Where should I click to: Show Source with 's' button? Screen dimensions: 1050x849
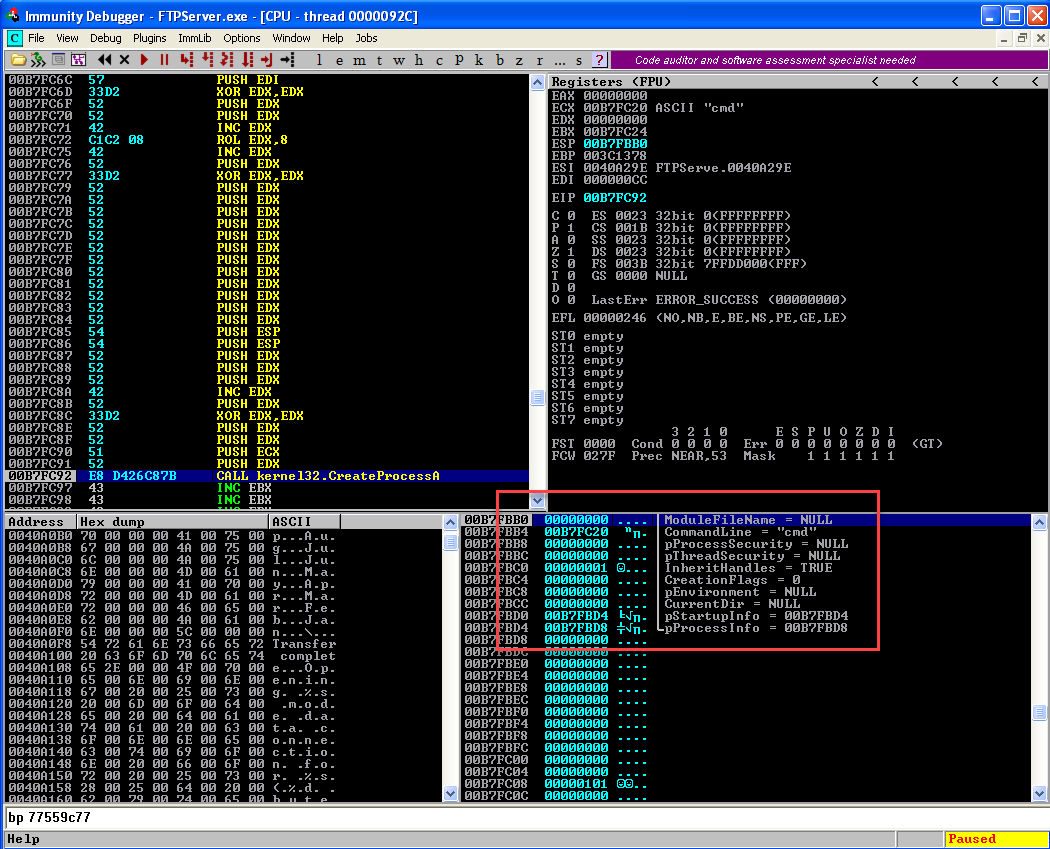click(579, 60)
